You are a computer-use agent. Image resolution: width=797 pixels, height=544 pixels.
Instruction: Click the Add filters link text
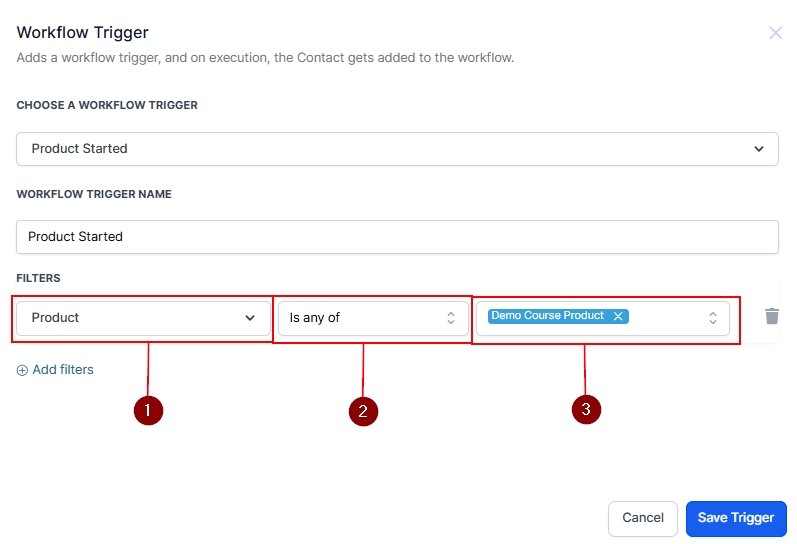click(63, 370)
